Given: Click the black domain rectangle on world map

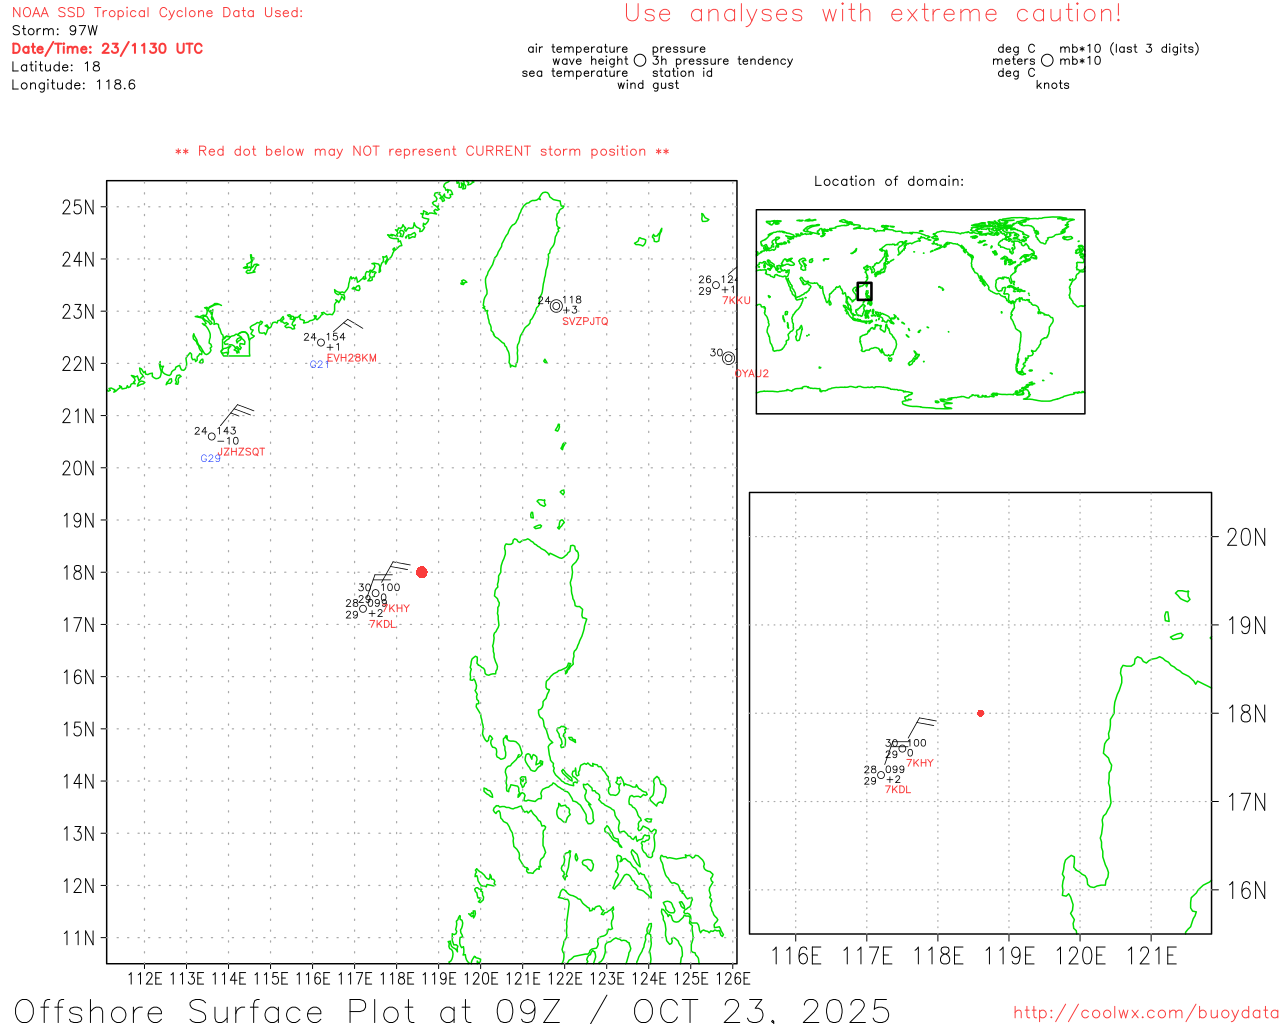Looking at the screenshot, I should pyautogui.click(x=864, y=291).
